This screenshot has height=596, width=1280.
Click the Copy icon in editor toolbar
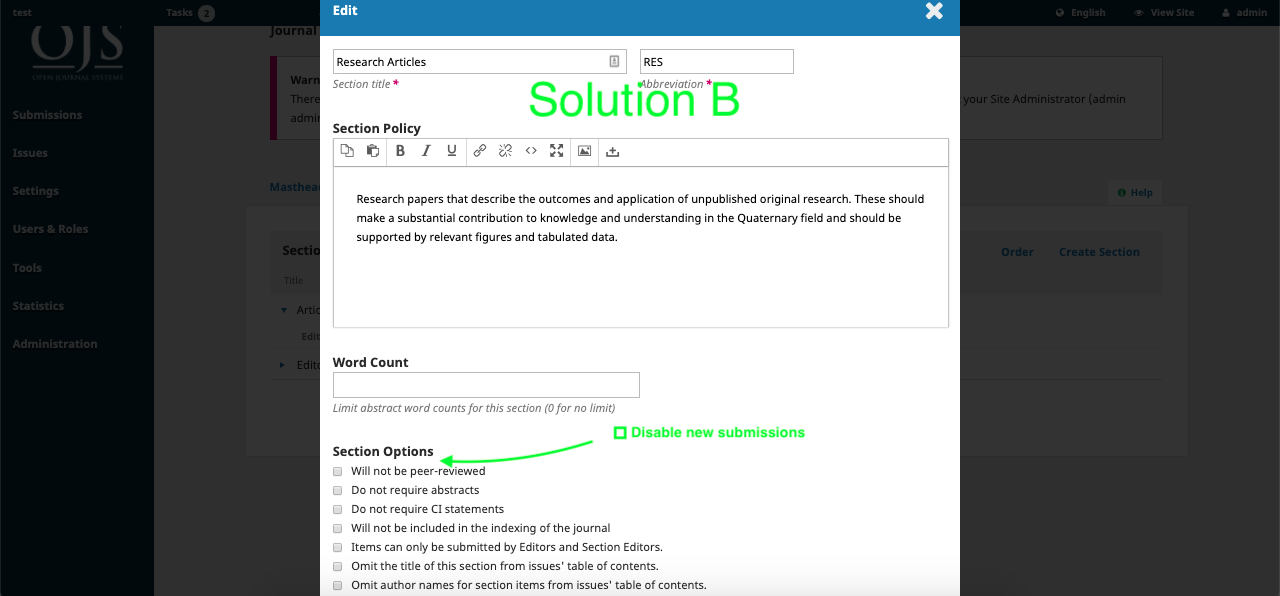point(347,151)
